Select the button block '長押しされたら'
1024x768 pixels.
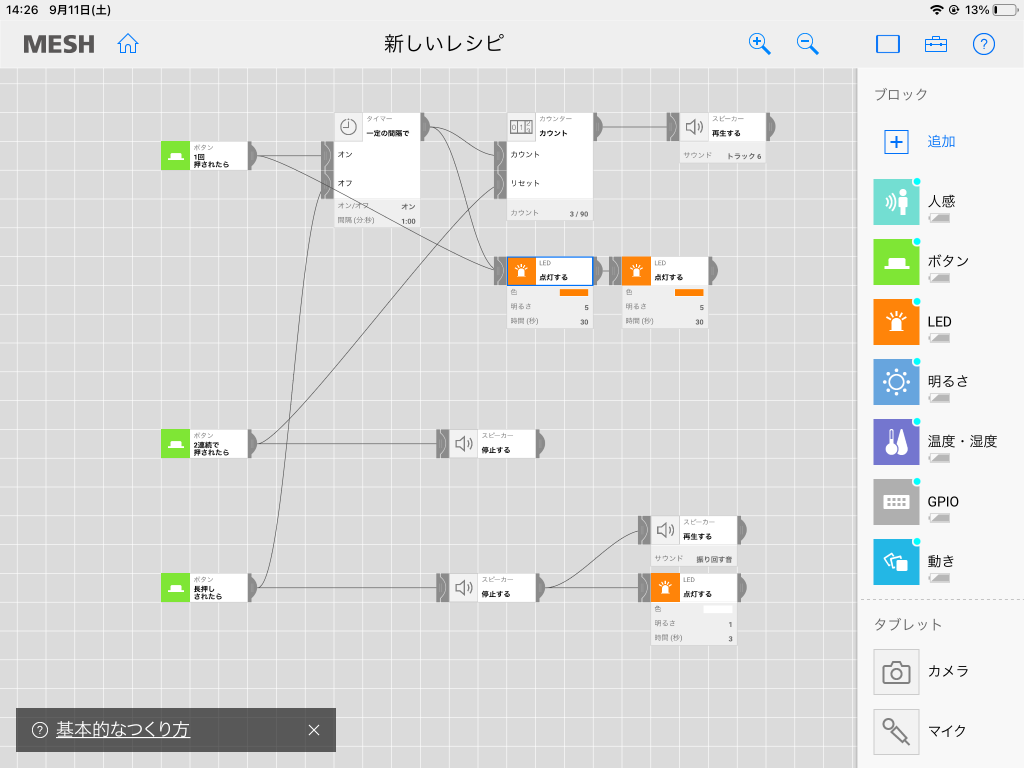pos(204,588)
